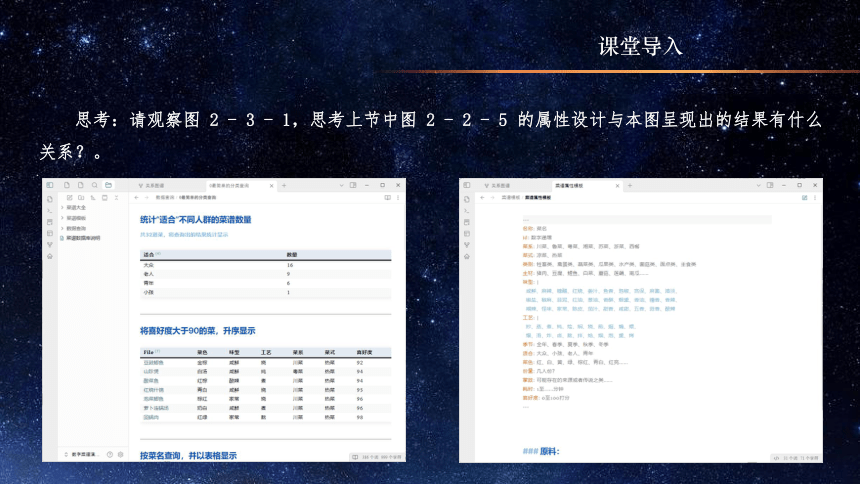The height and width of the screenshot is (484, 860).
Task: Collapse all folders in left window explorer
Action: tap(116, 198)
